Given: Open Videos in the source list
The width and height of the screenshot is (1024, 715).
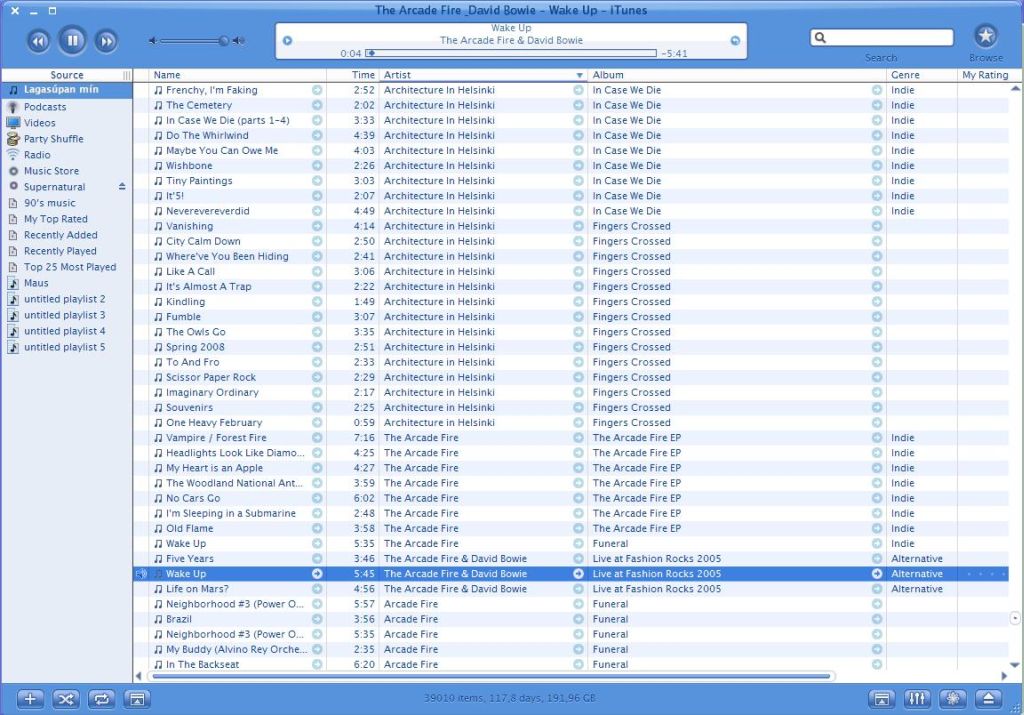Looking at the screenshot, I should click(x=67, y=123).
